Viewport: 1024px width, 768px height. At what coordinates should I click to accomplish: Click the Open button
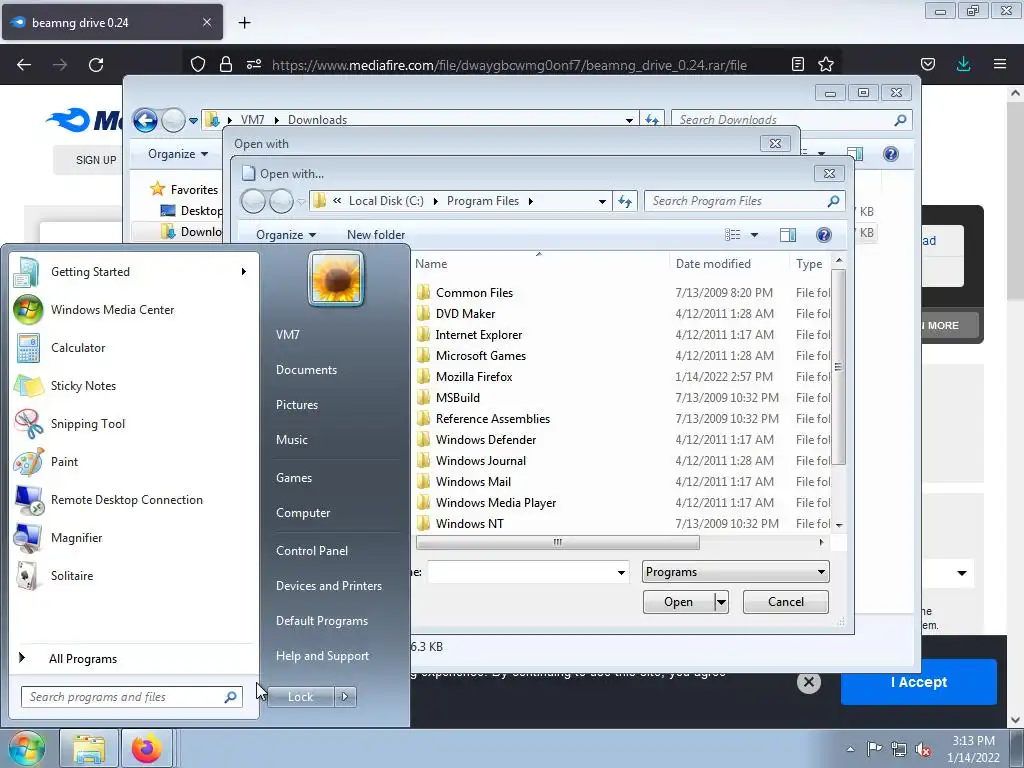pos(679,602)
